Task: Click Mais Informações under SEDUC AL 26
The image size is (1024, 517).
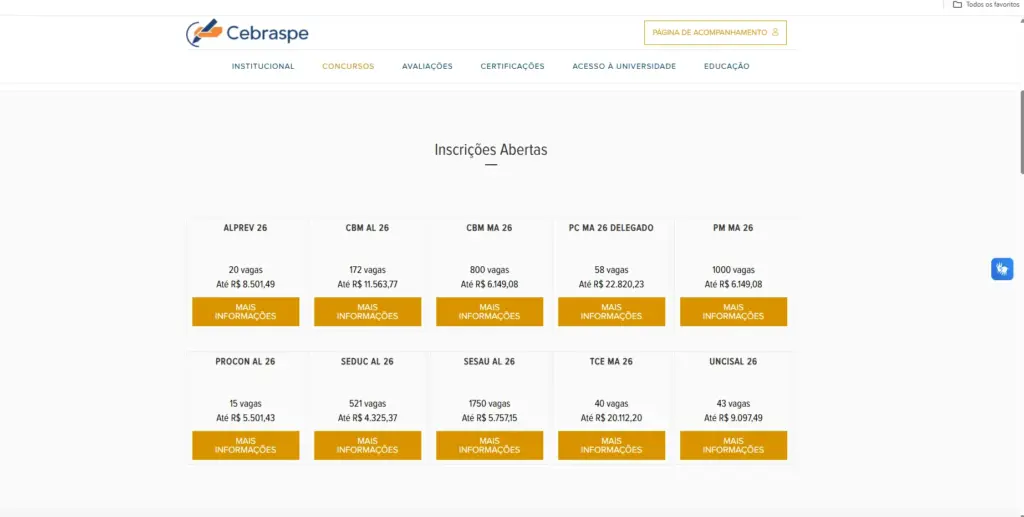Action: coord(368,445)
